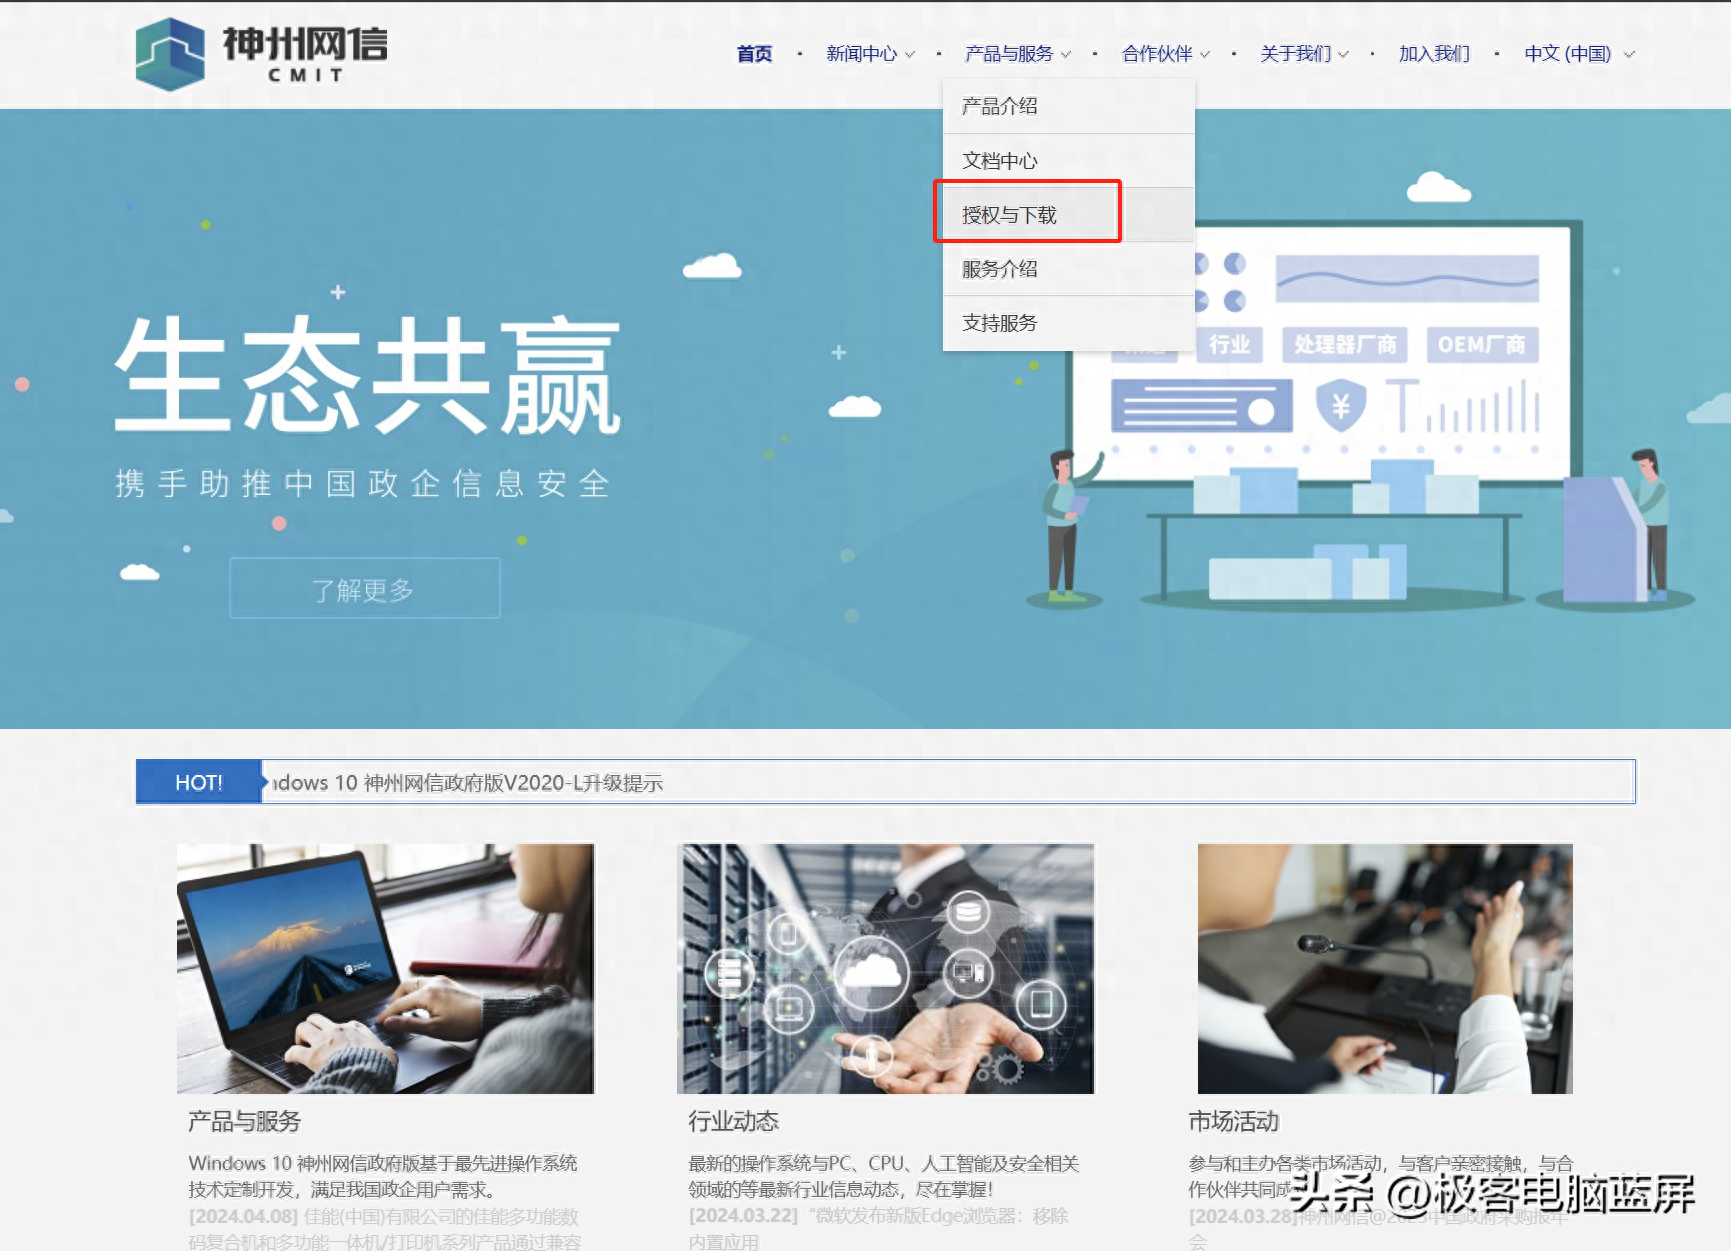Select 支持服务 from the dropdown
1731x1251 pixels.
1068,323
